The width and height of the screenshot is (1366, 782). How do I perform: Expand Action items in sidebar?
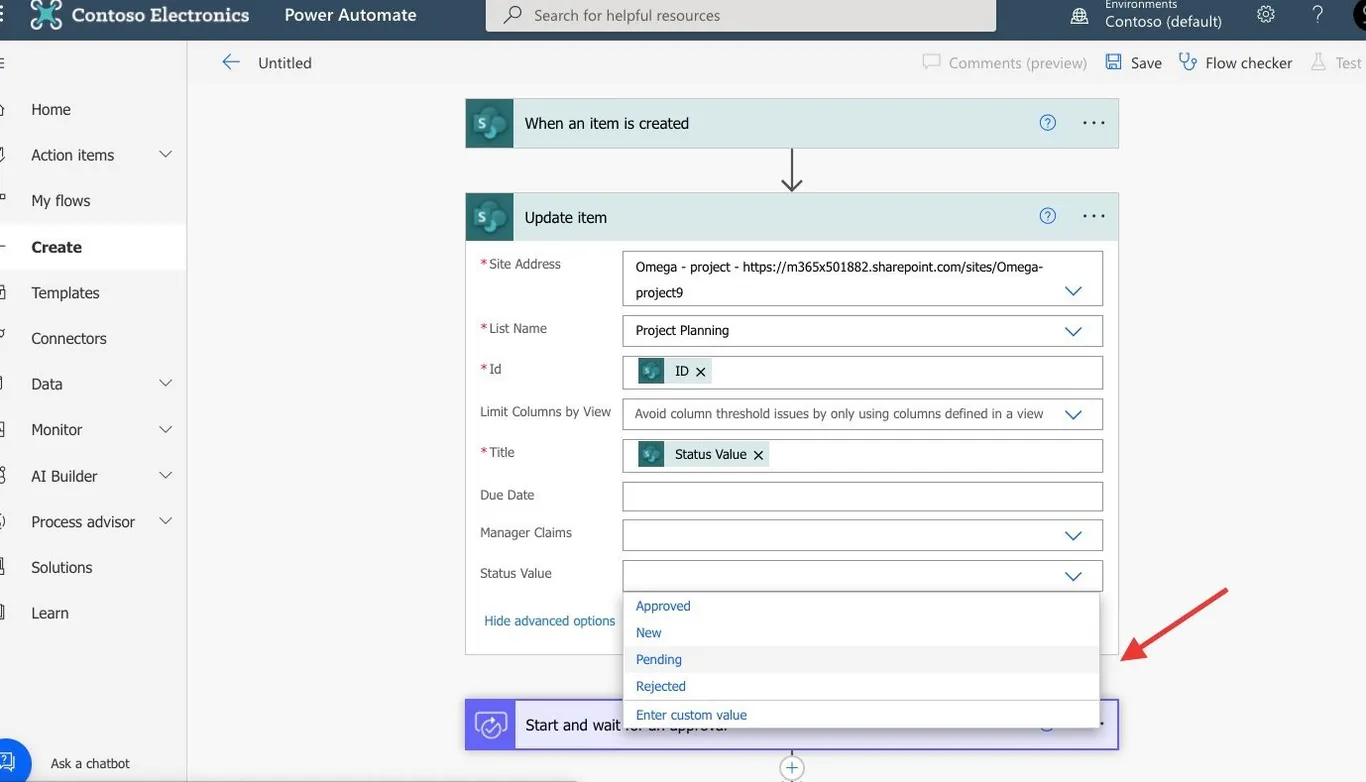click(x=166, y=154)
